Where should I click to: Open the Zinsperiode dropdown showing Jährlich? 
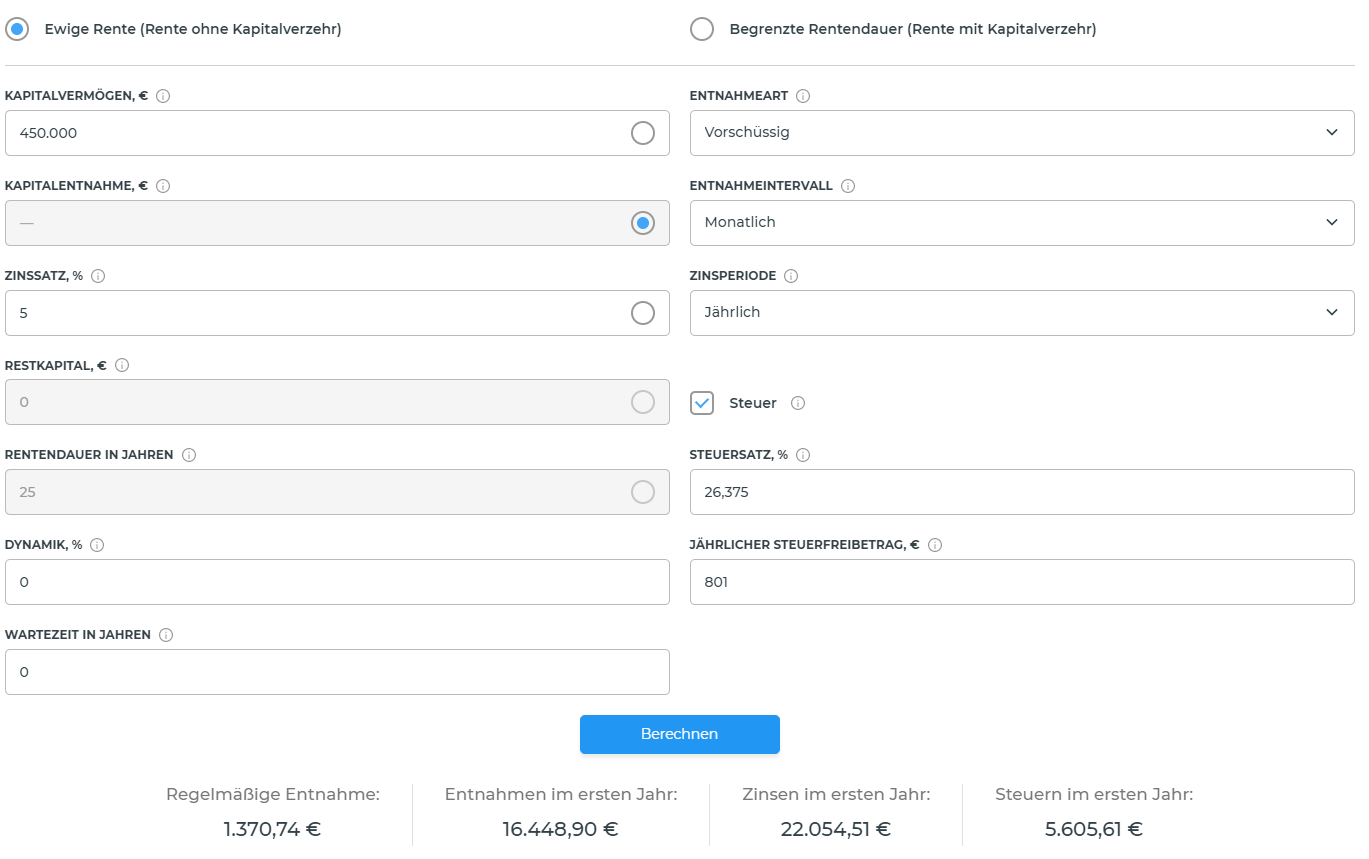[x=1021, y=313]
